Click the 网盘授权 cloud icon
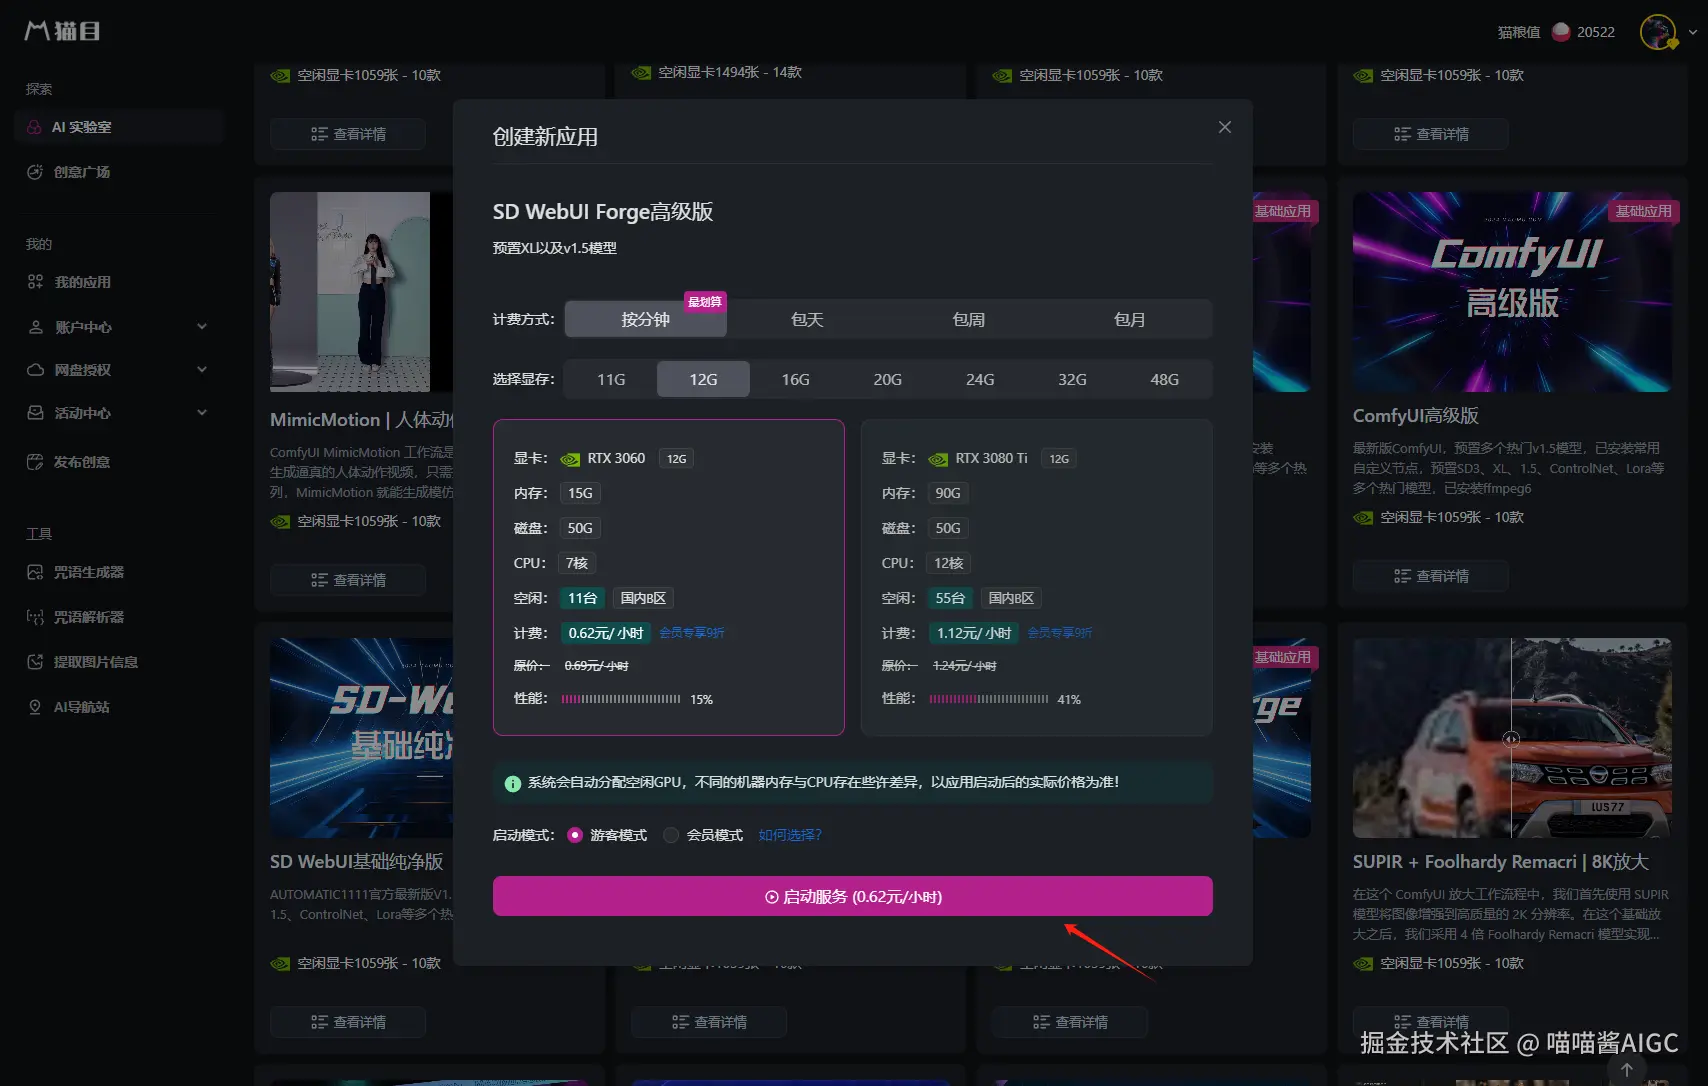The image size is (1708, 1086). [35, 370]
